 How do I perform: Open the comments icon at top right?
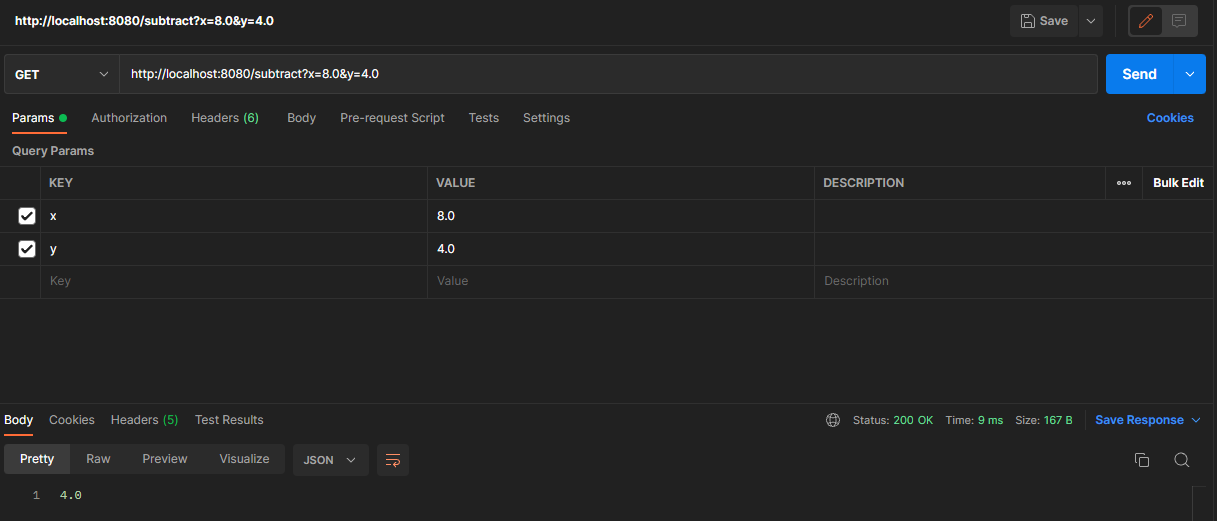click(x=1179, y=21)
